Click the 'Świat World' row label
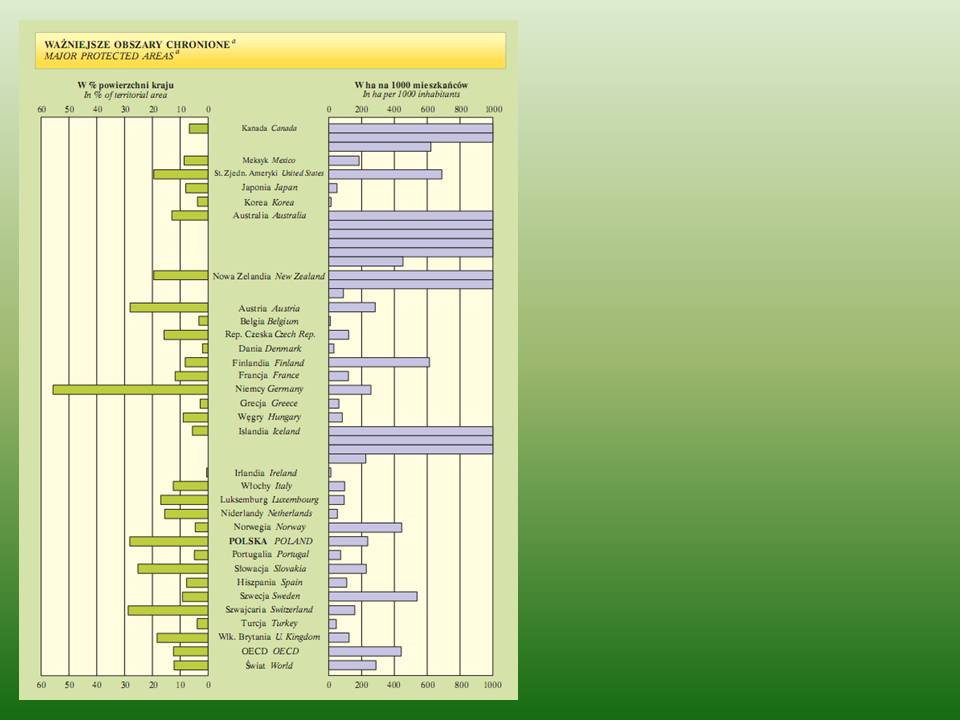Screen dimensions: 960x720 (269, 665)
